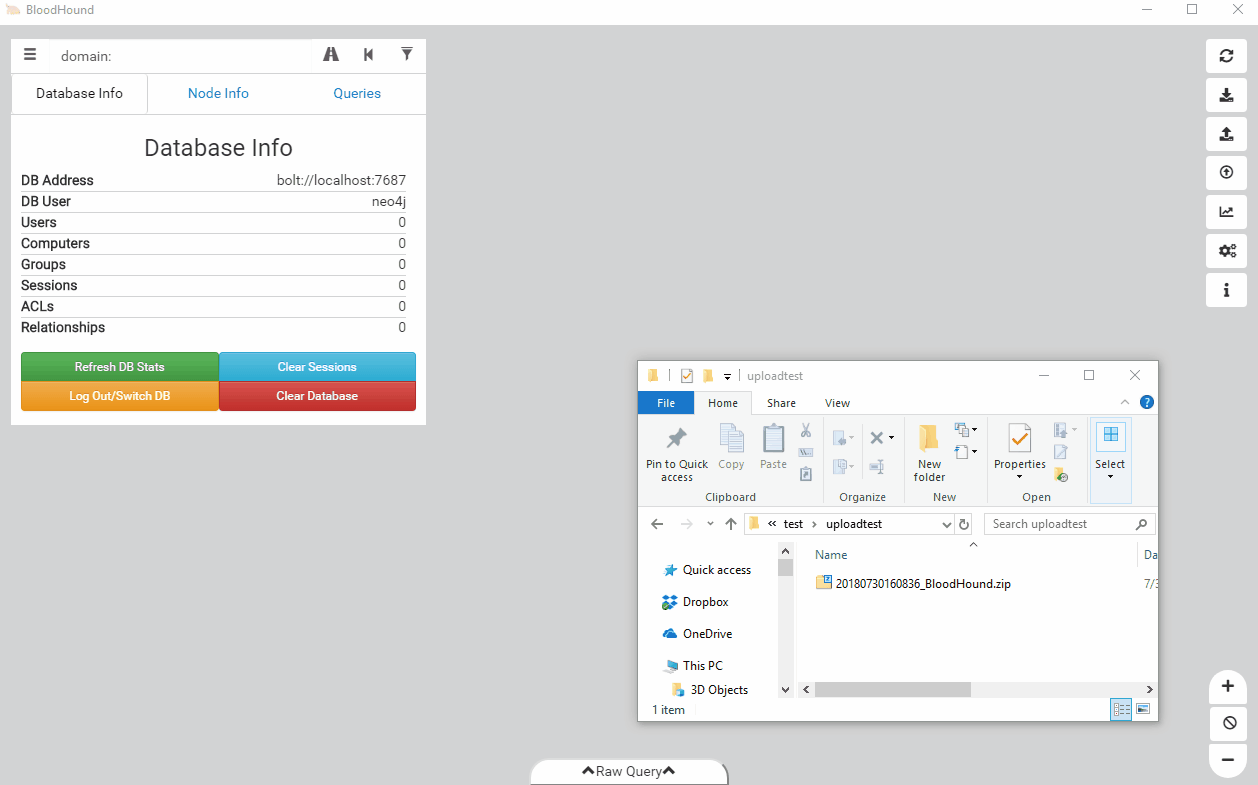Viewport: 1258px width, 785px height.
Task: Expand the Explorer address bar history dropdown
Action: click(x=947, y=524)
